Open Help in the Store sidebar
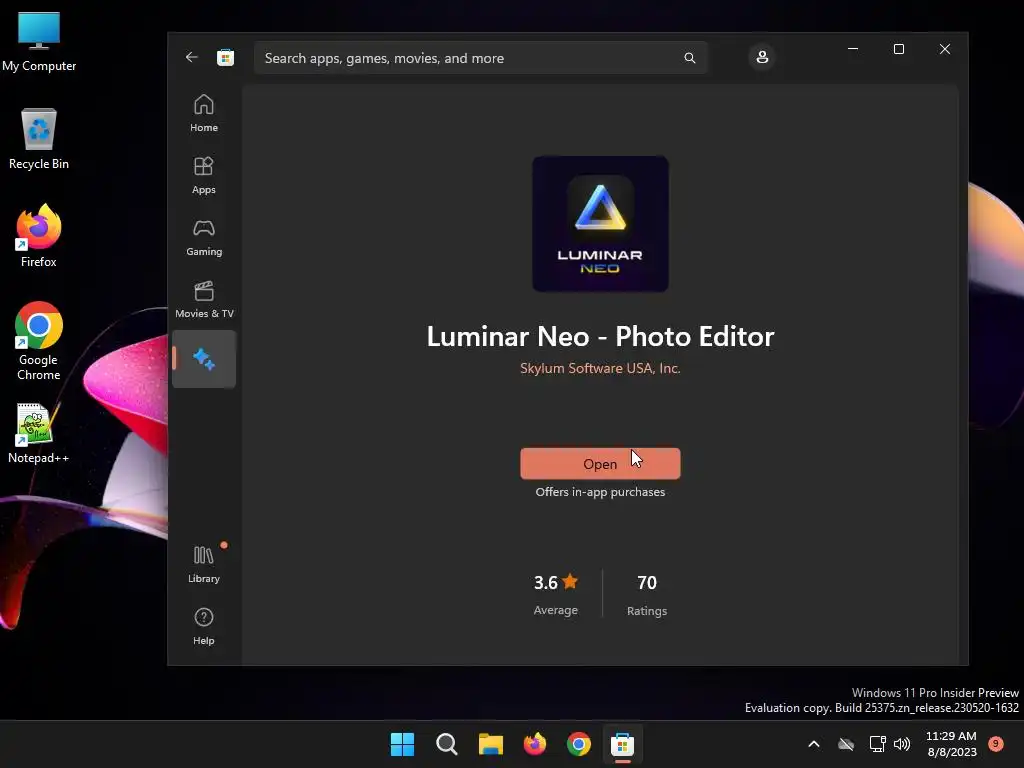 [x=204, y=626]
